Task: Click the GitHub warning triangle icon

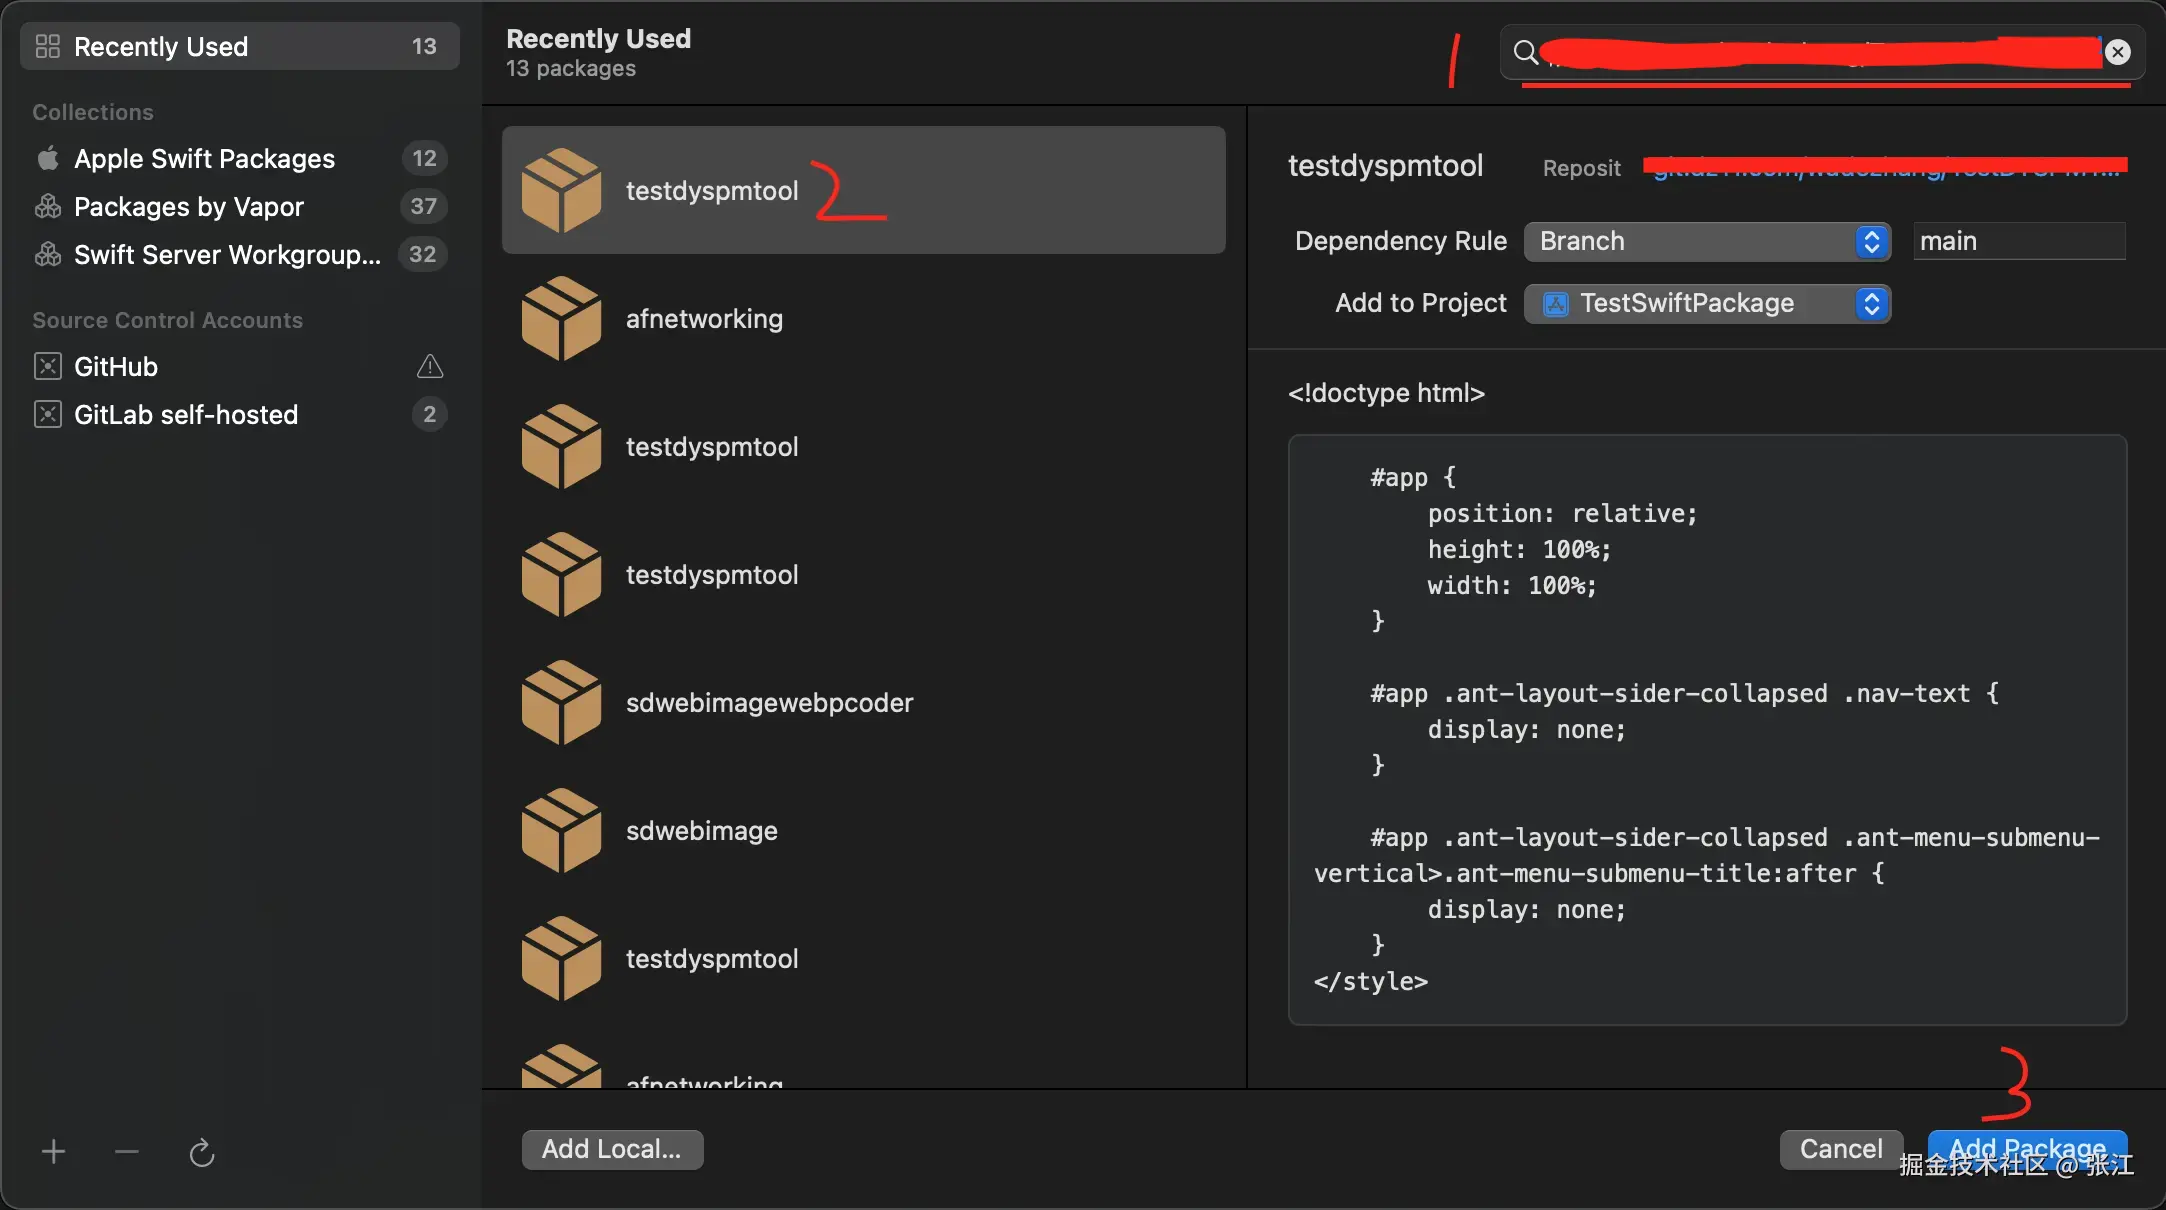Action: point(430,367)
